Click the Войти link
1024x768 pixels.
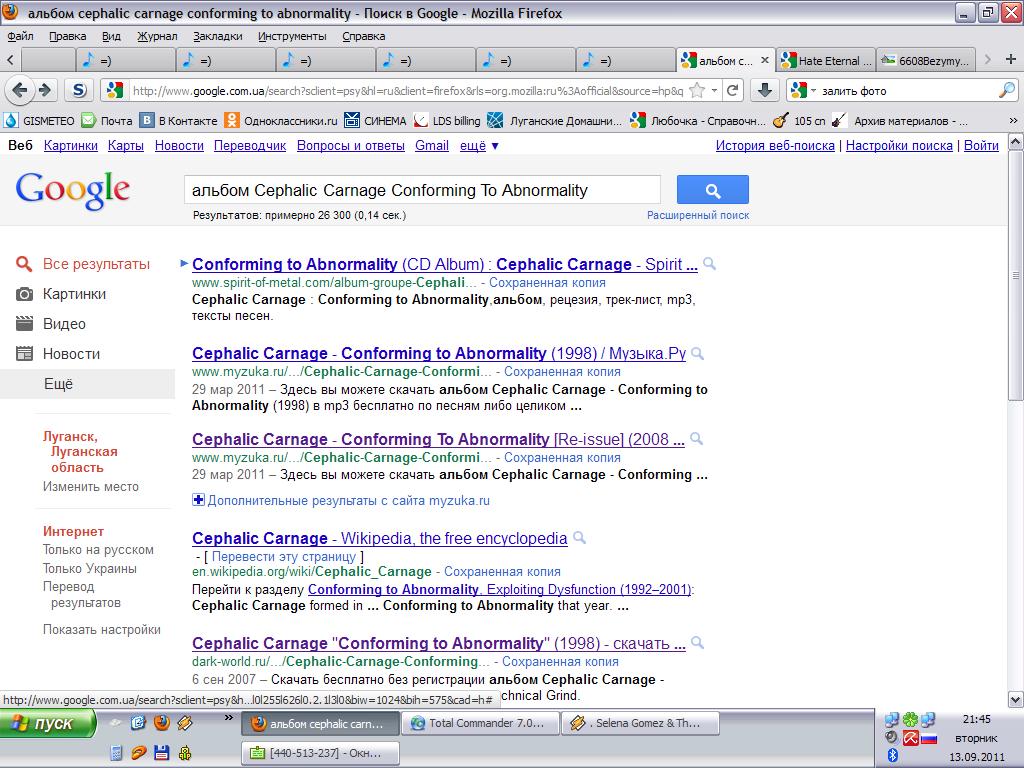point(981,146)
